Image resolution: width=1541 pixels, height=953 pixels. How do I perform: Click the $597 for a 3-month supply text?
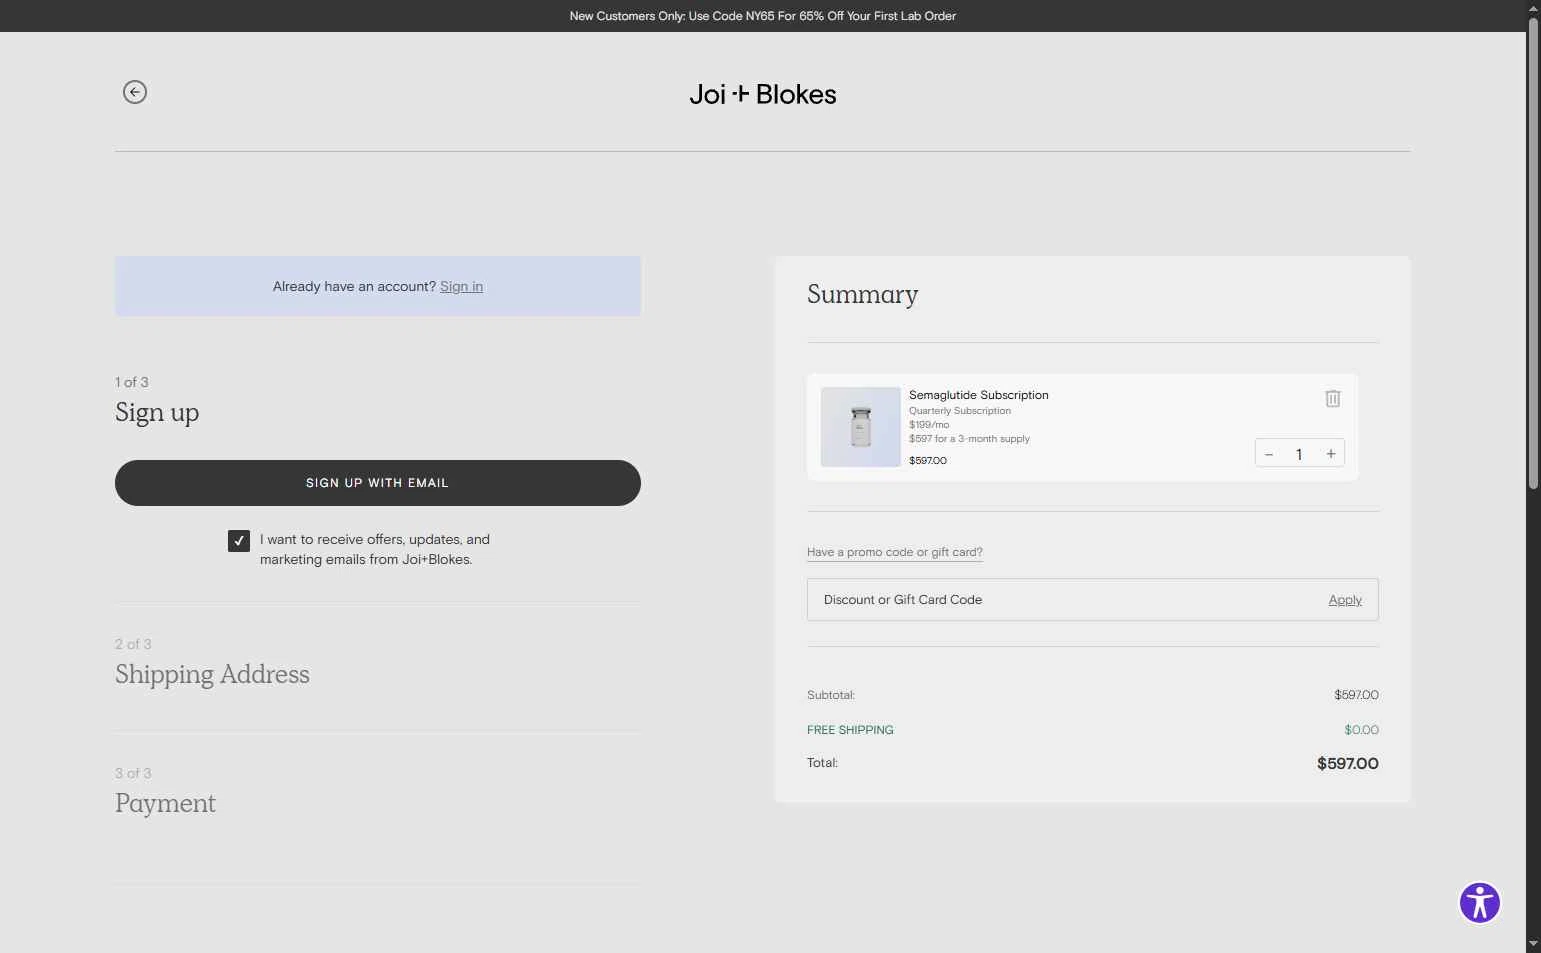point(969,439)
